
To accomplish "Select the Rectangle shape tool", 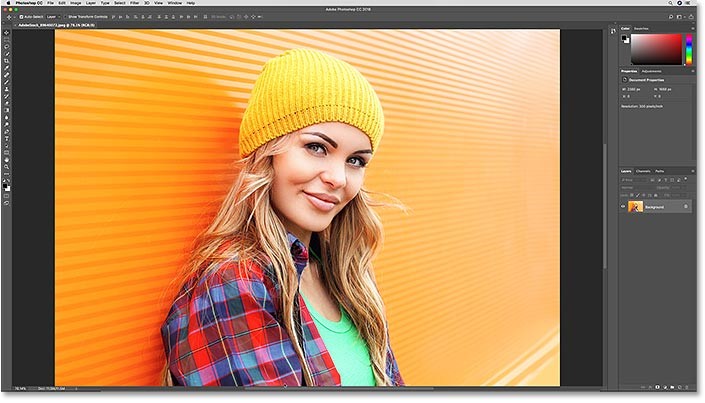I will tap(6, 152).
